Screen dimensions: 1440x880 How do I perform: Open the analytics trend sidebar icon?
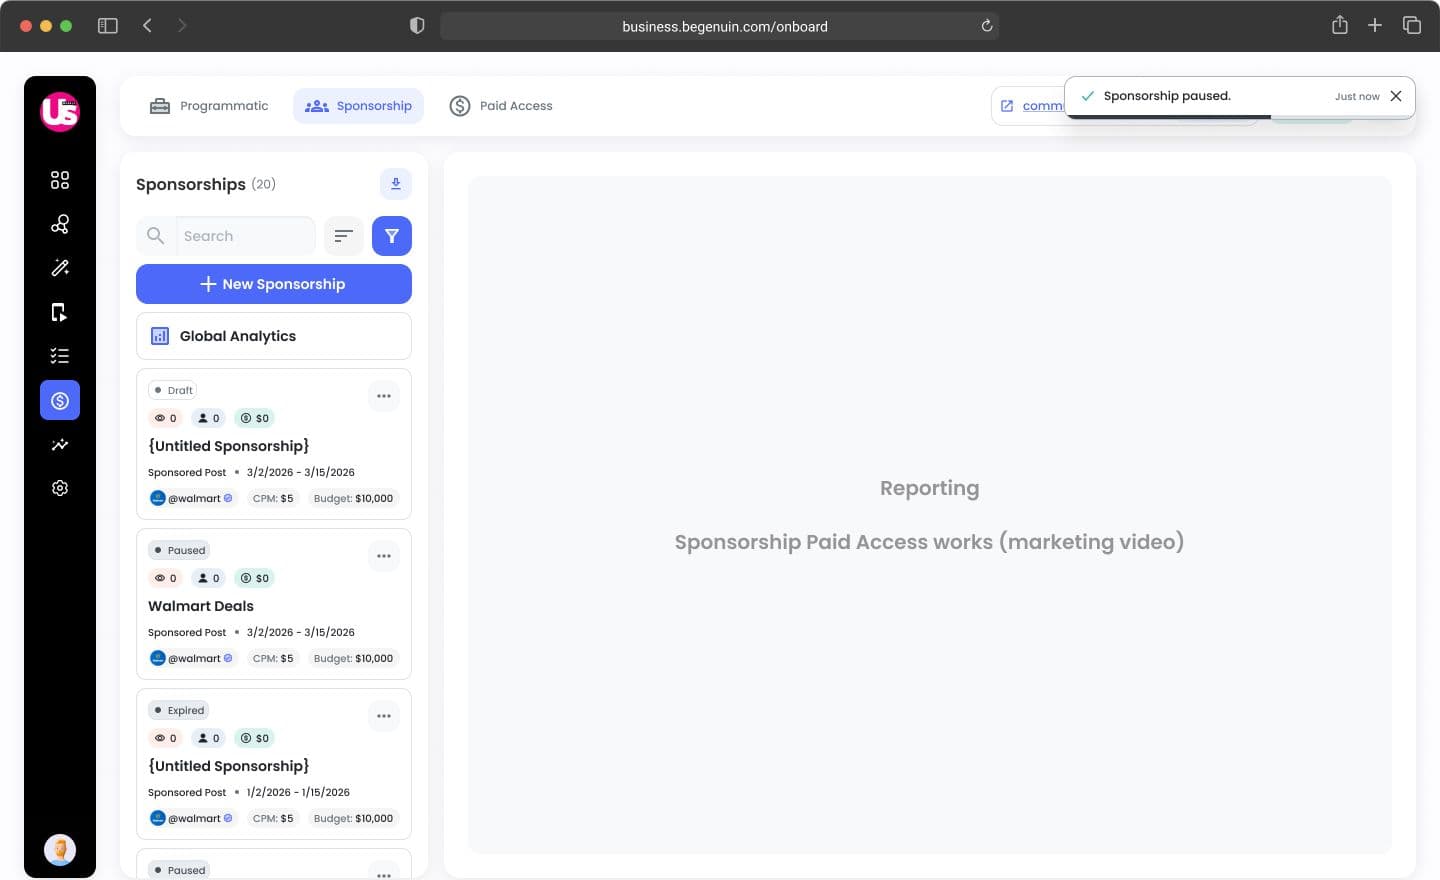[60, 444]
